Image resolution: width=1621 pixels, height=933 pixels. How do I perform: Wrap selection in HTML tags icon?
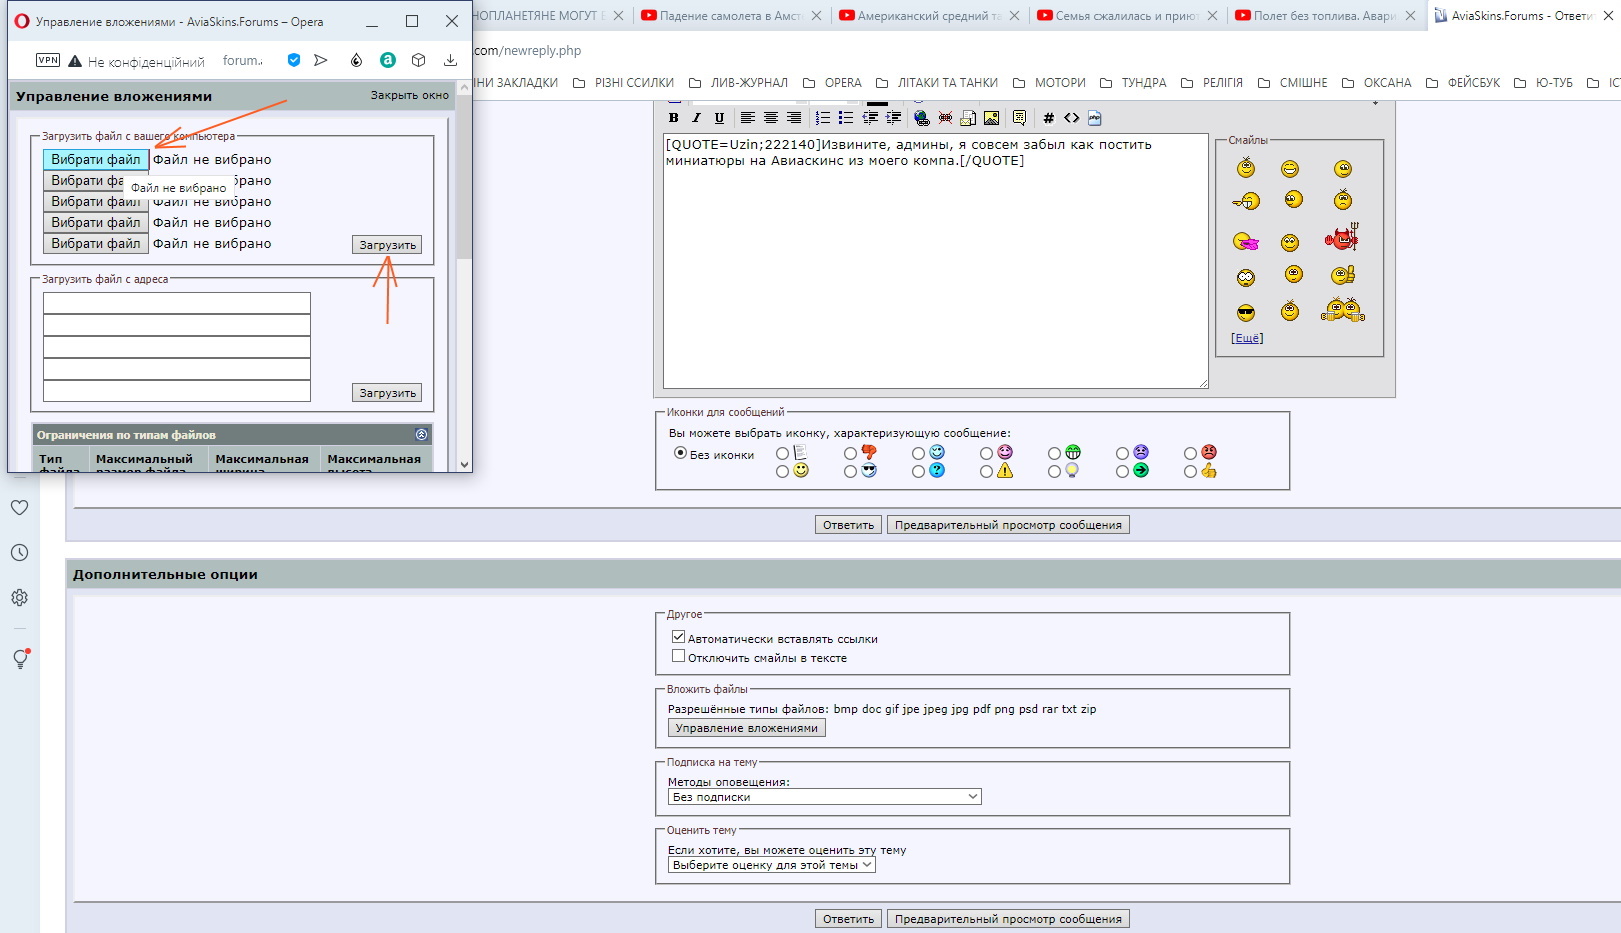1071,118
